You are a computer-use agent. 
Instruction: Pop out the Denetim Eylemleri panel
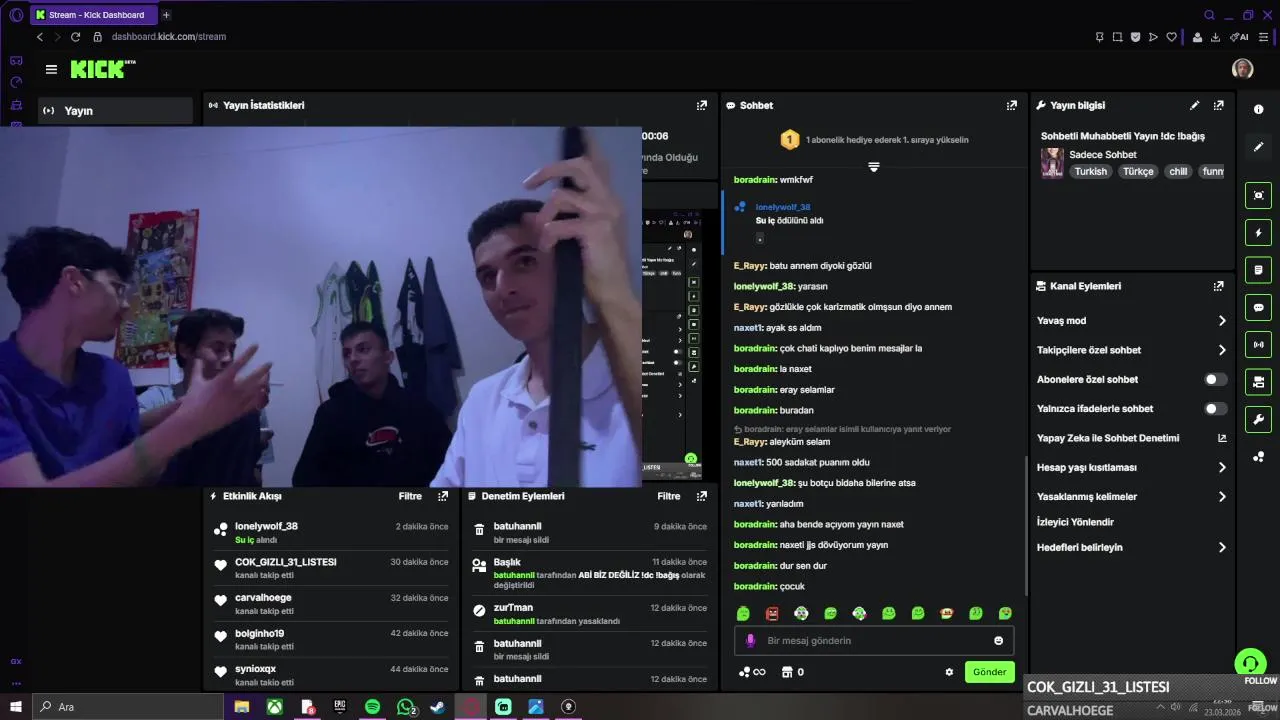point(702,496)
